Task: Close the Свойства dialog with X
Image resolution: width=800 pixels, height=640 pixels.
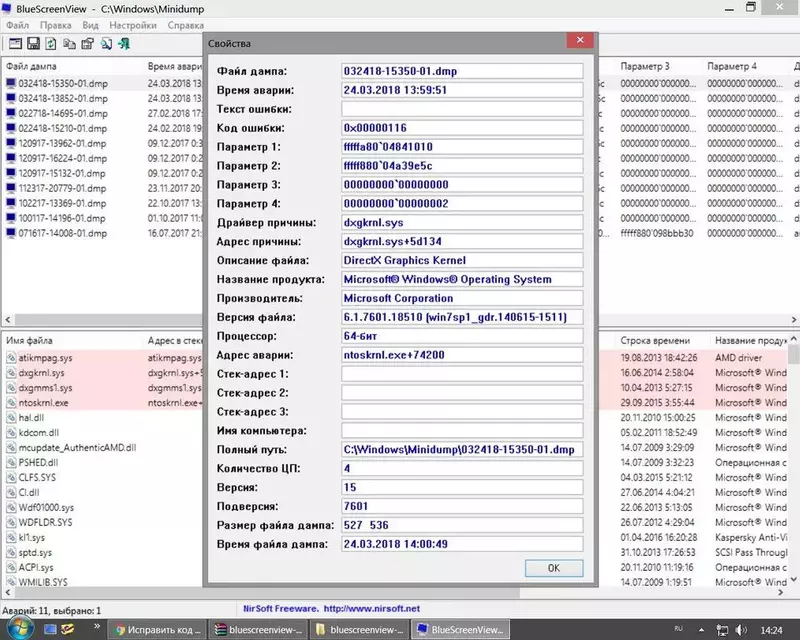Action: [x=580, y=40]
